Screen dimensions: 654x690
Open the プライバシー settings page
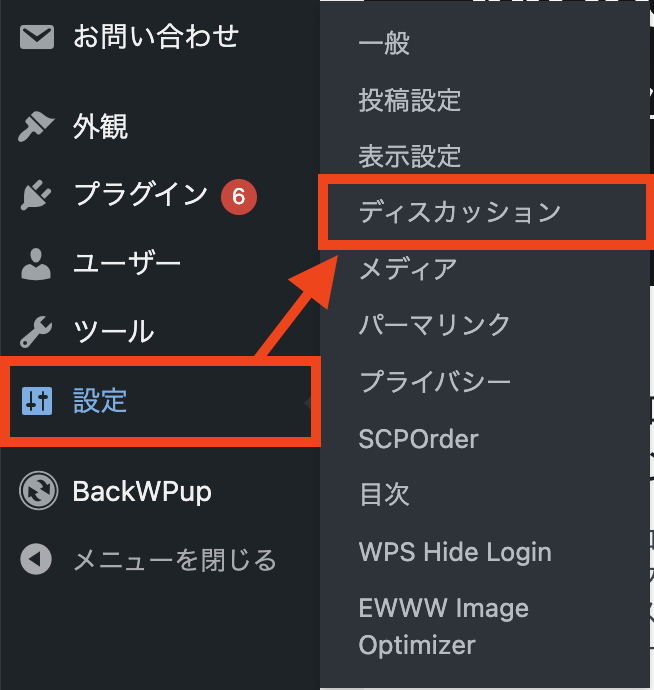click(435, 382)
